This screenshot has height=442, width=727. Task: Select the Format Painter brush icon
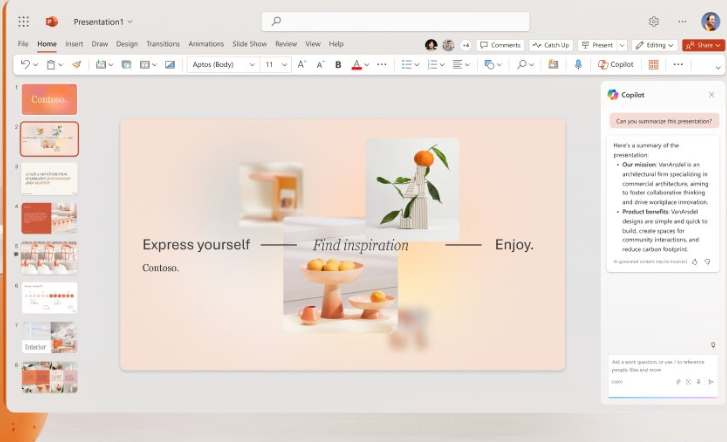click(x=77, y=64)
